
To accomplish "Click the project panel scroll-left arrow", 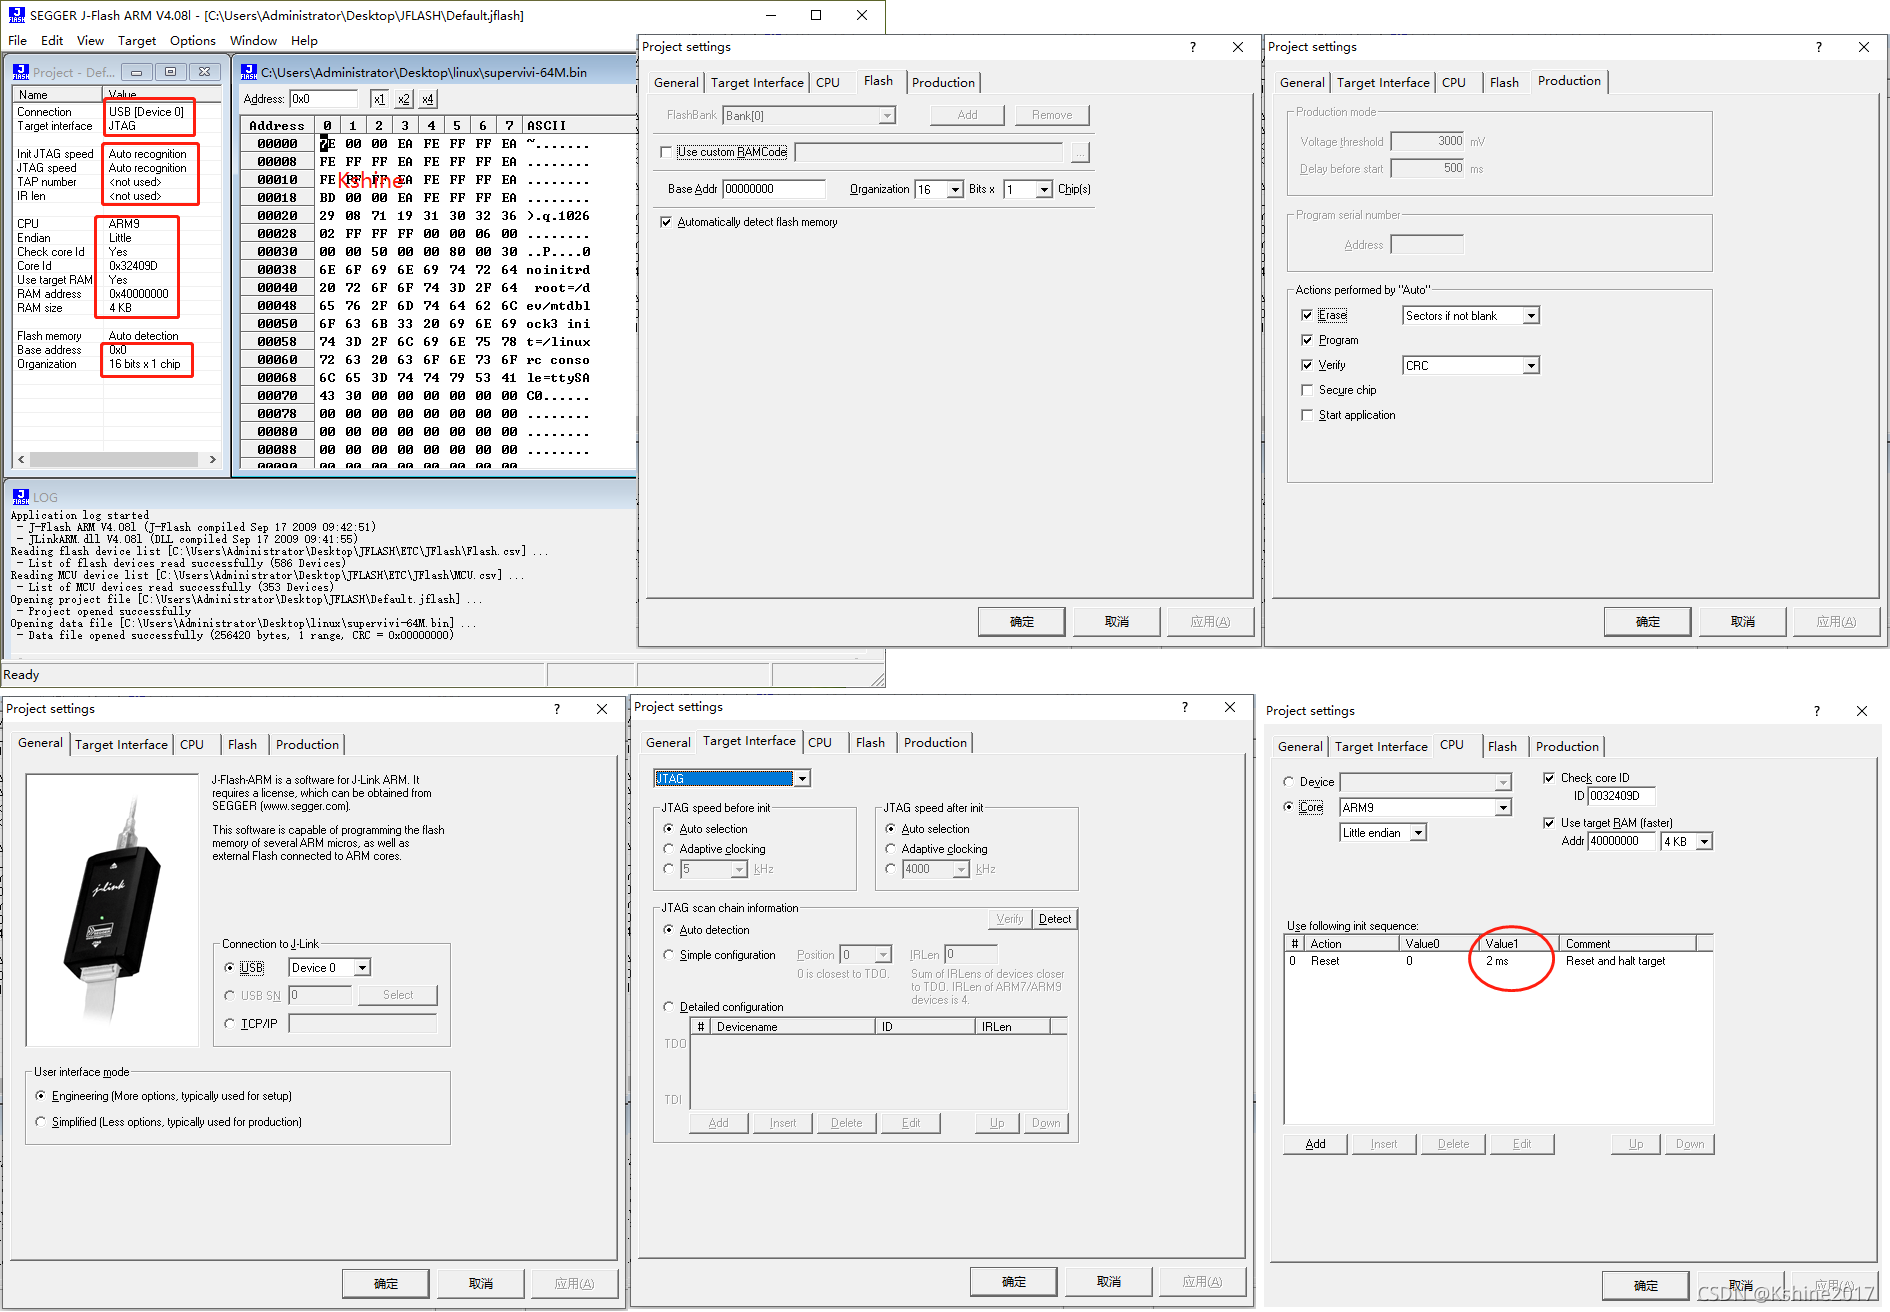I will (22, 460).
